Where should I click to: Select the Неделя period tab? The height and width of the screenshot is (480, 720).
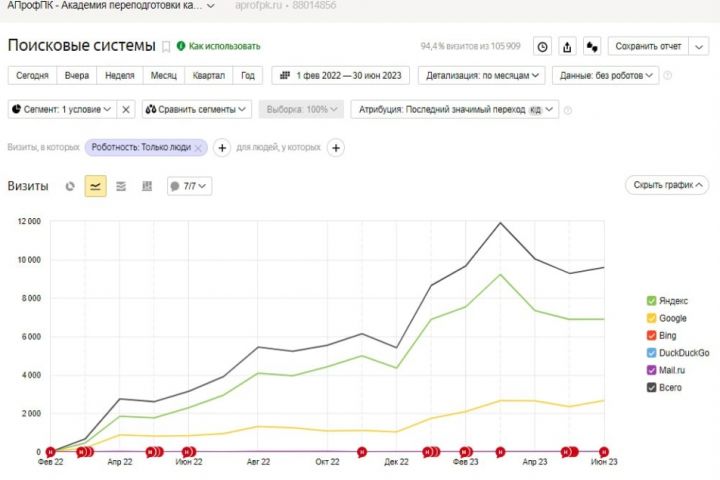tap(119, 75)
